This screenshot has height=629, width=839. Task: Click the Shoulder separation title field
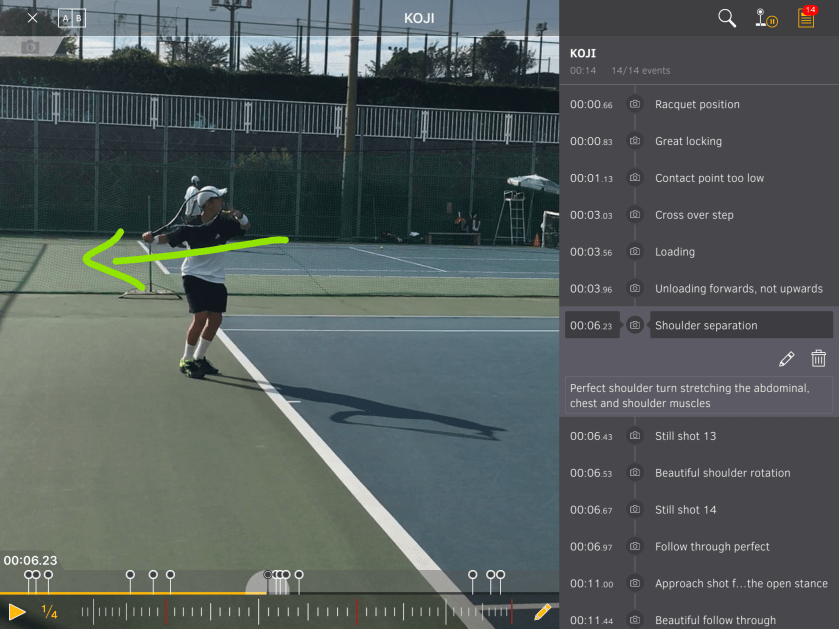tap(740, 325)
